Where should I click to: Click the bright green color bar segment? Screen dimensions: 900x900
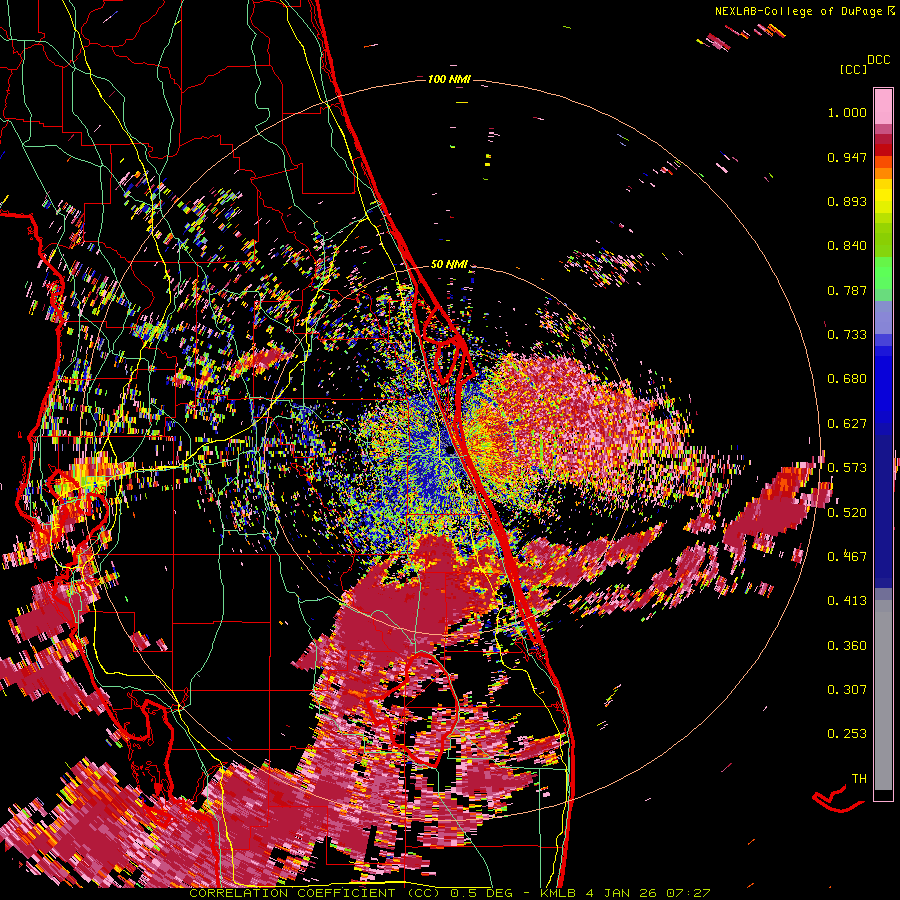(x=883, y=273)
